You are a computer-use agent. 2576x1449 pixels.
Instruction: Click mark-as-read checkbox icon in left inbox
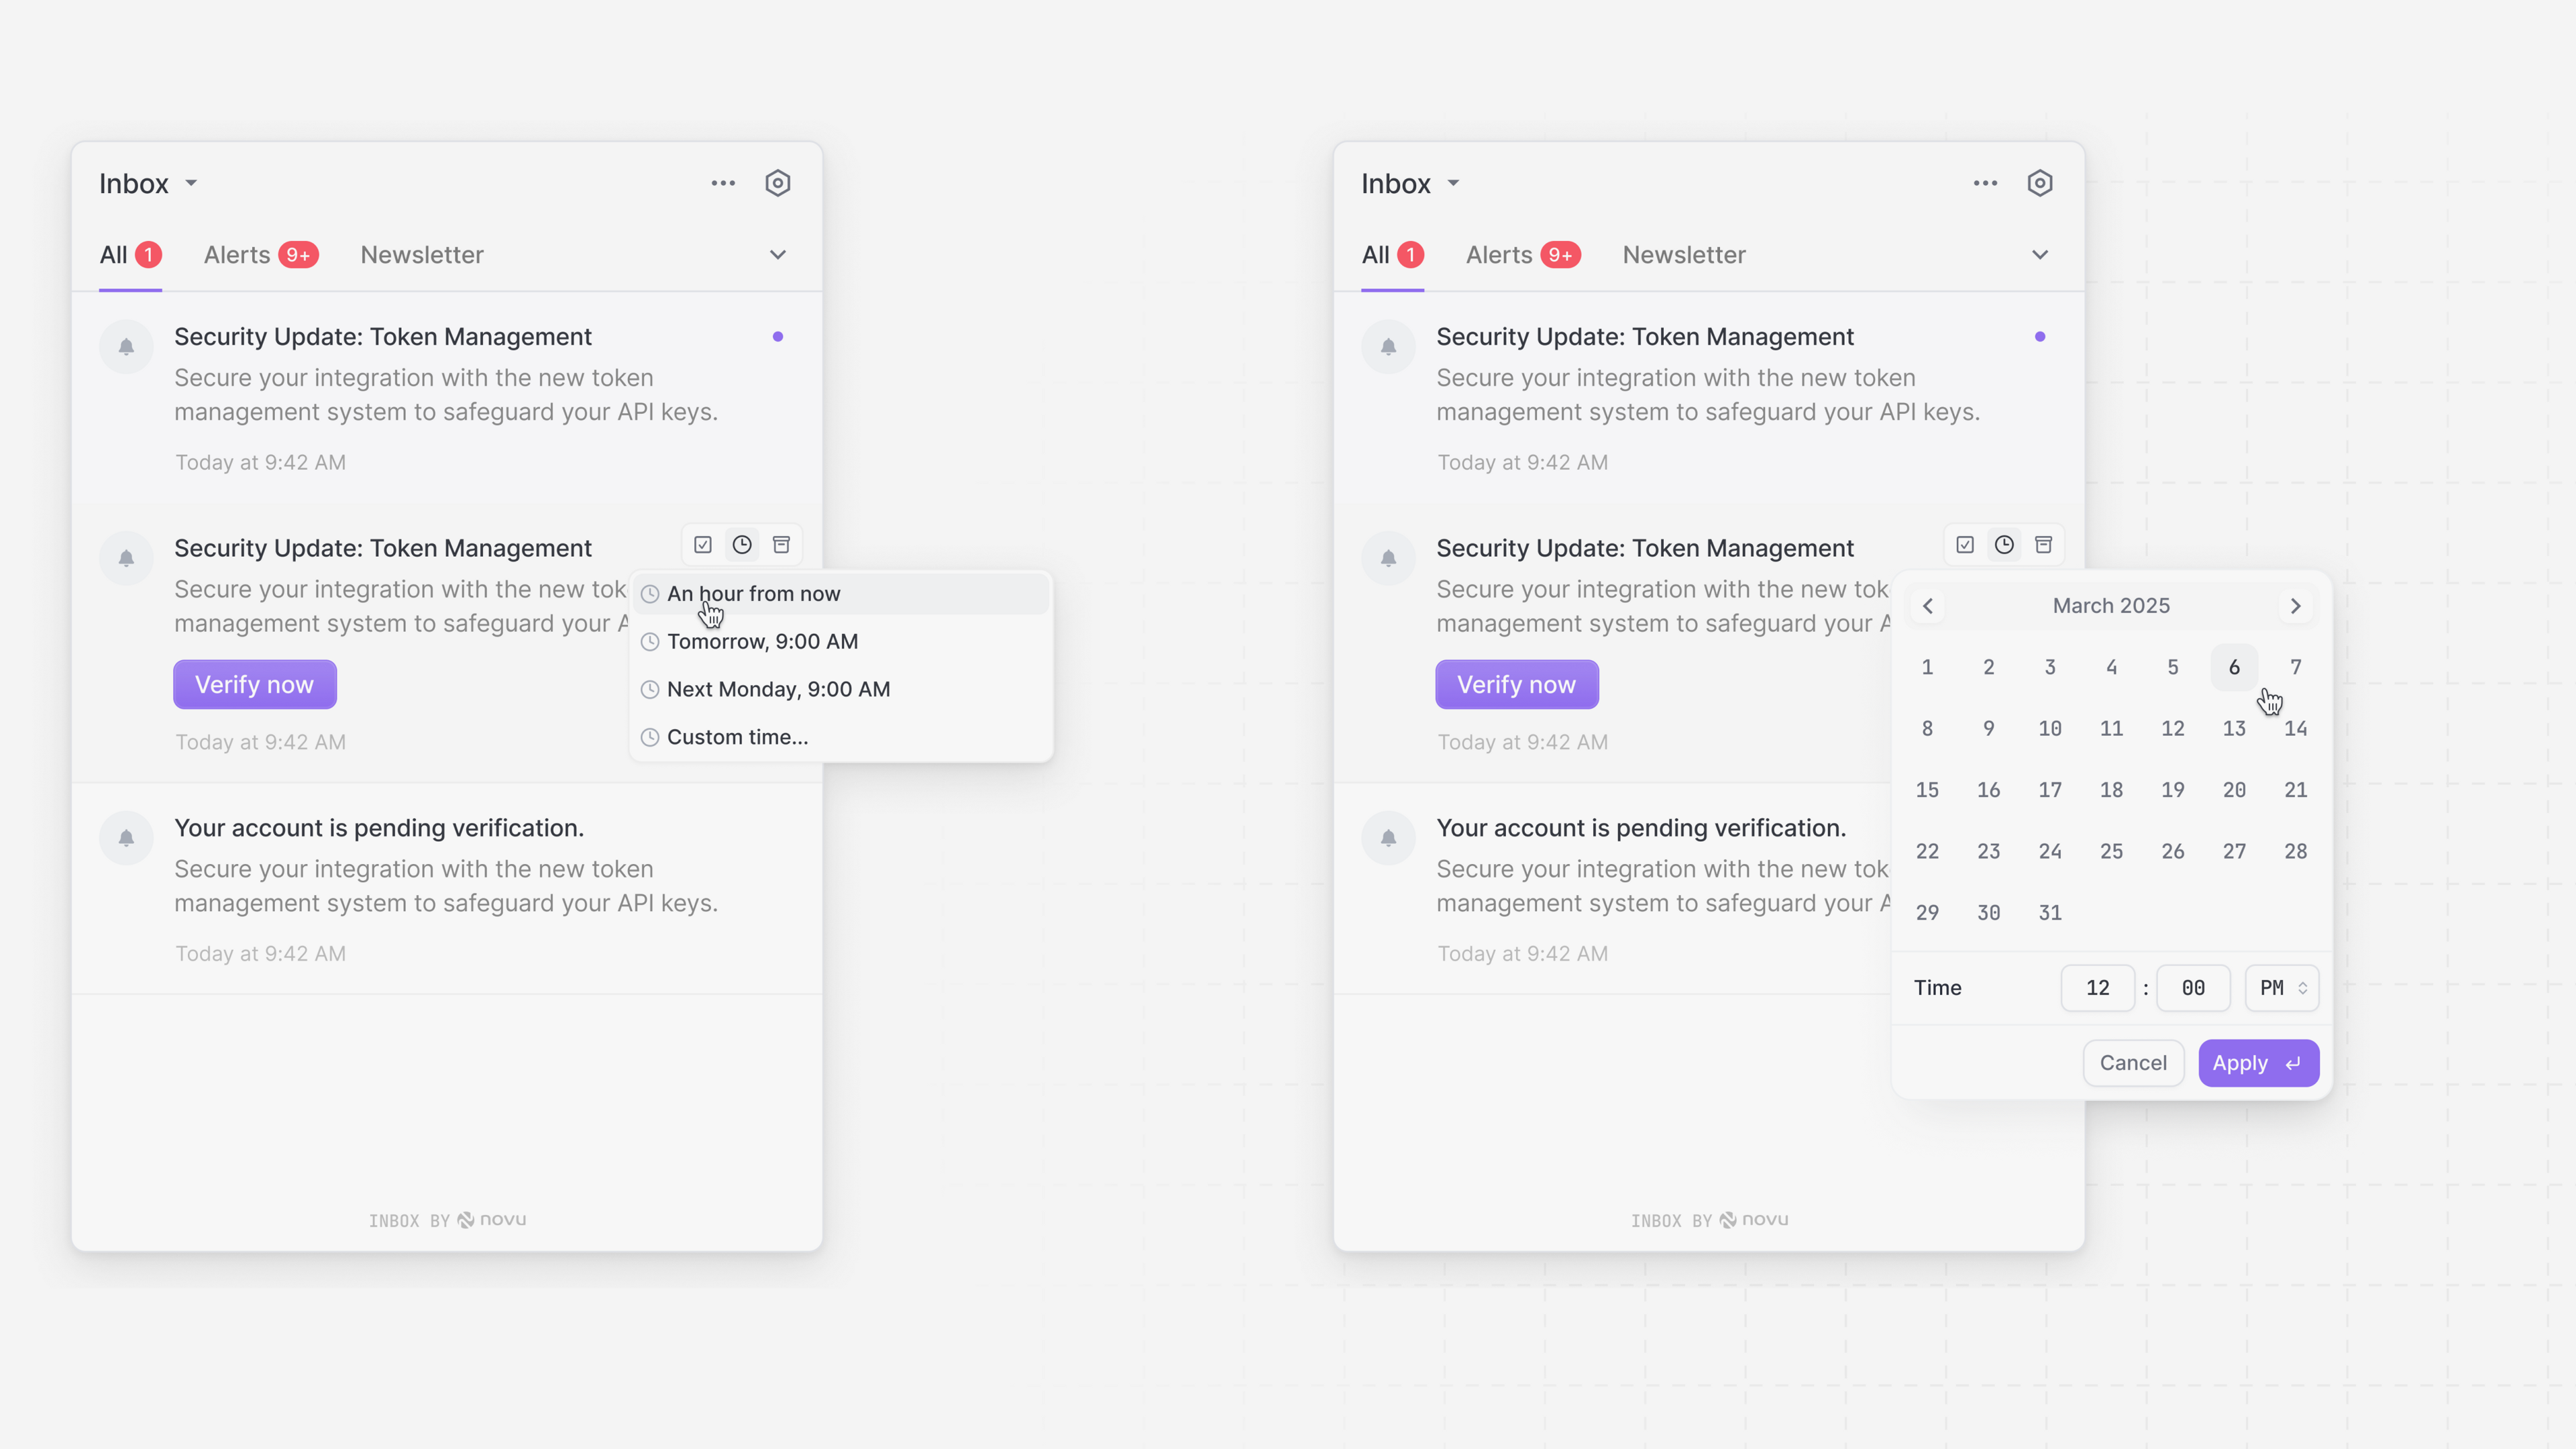[703, 545]
